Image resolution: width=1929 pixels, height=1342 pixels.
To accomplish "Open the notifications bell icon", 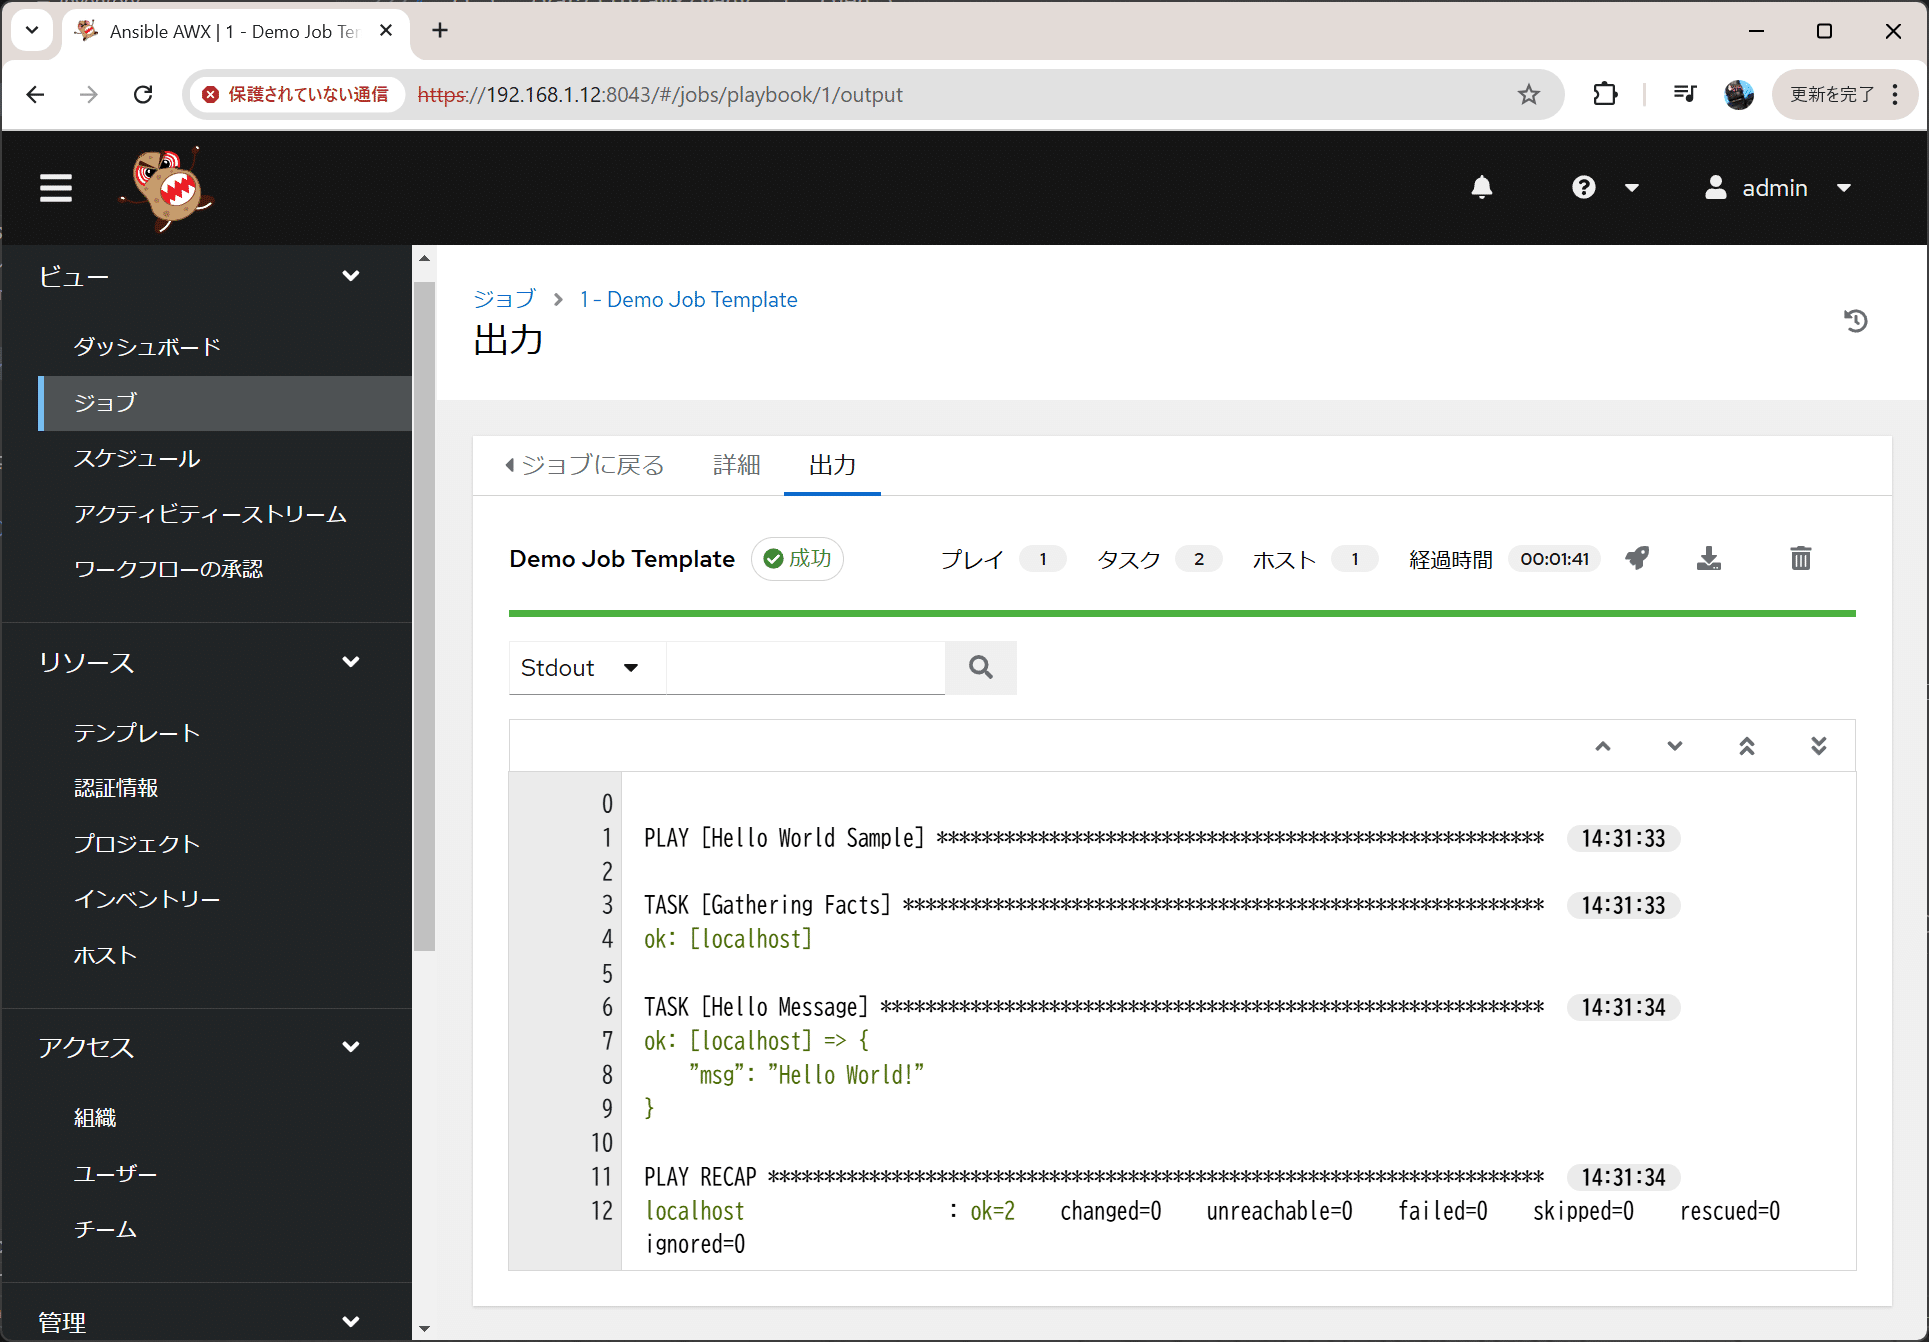I will (1482, 187).
